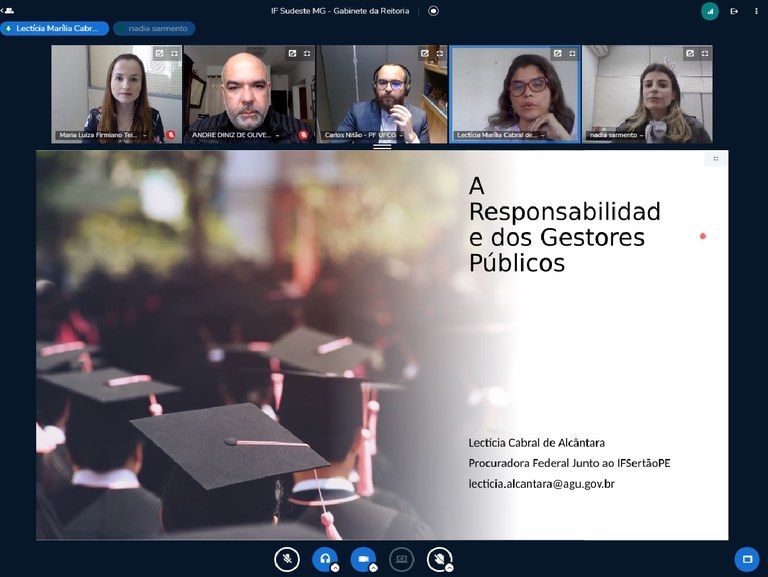768x577 pixels.
Task: Click the recording indicator beside meeting title
Action: pyautogui.click(x=433, y=11)
